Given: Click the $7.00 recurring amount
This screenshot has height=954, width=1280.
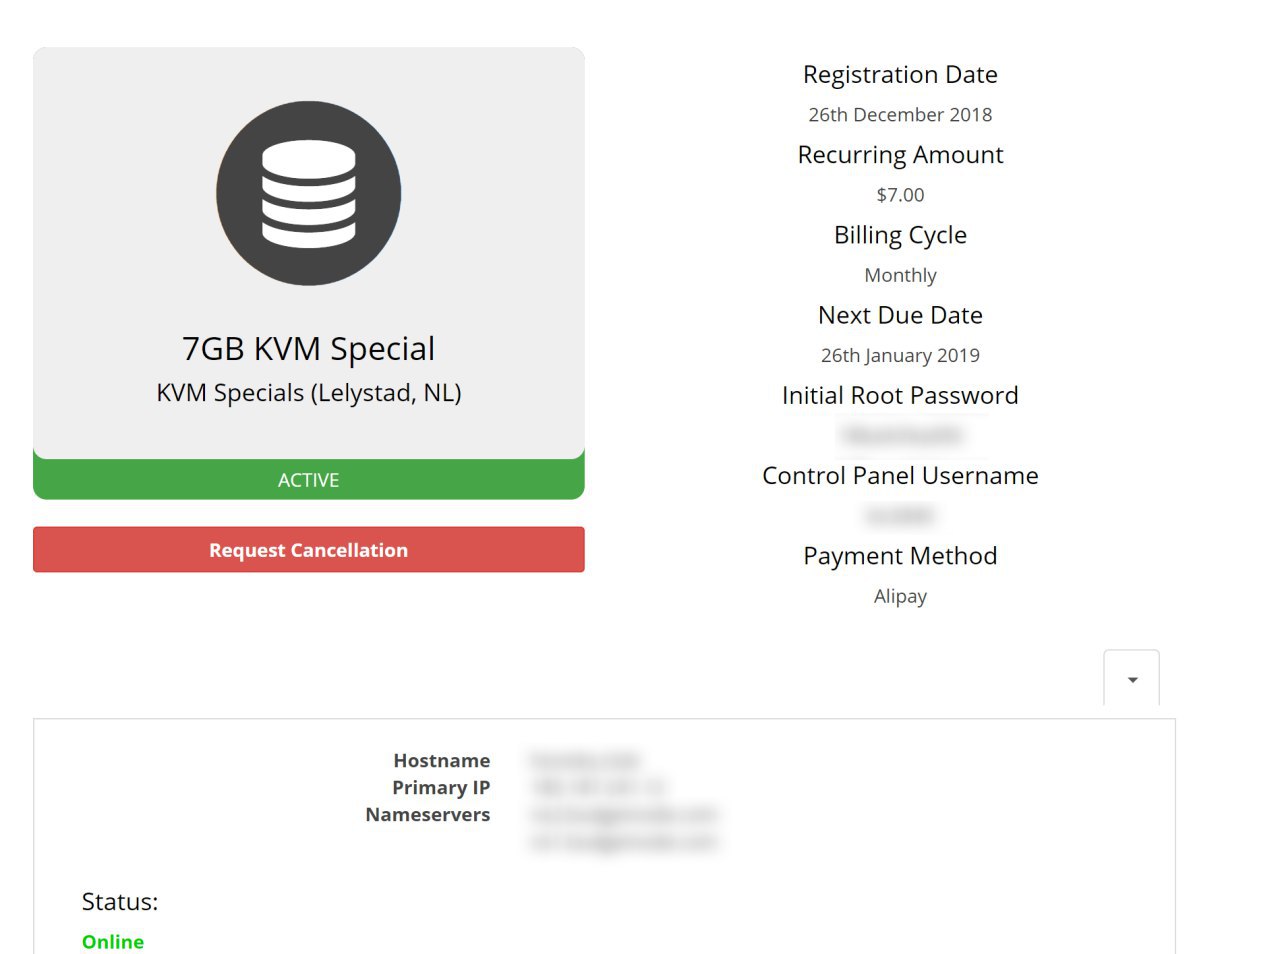Looking at the screenshot, I should (x=900, y=195).
